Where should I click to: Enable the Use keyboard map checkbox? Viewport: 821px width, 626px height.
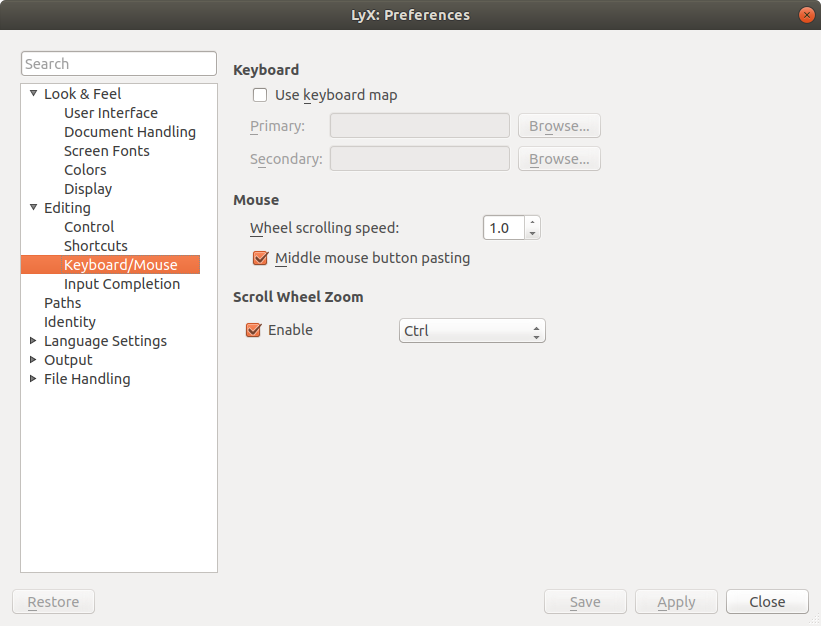coord(260,95)
